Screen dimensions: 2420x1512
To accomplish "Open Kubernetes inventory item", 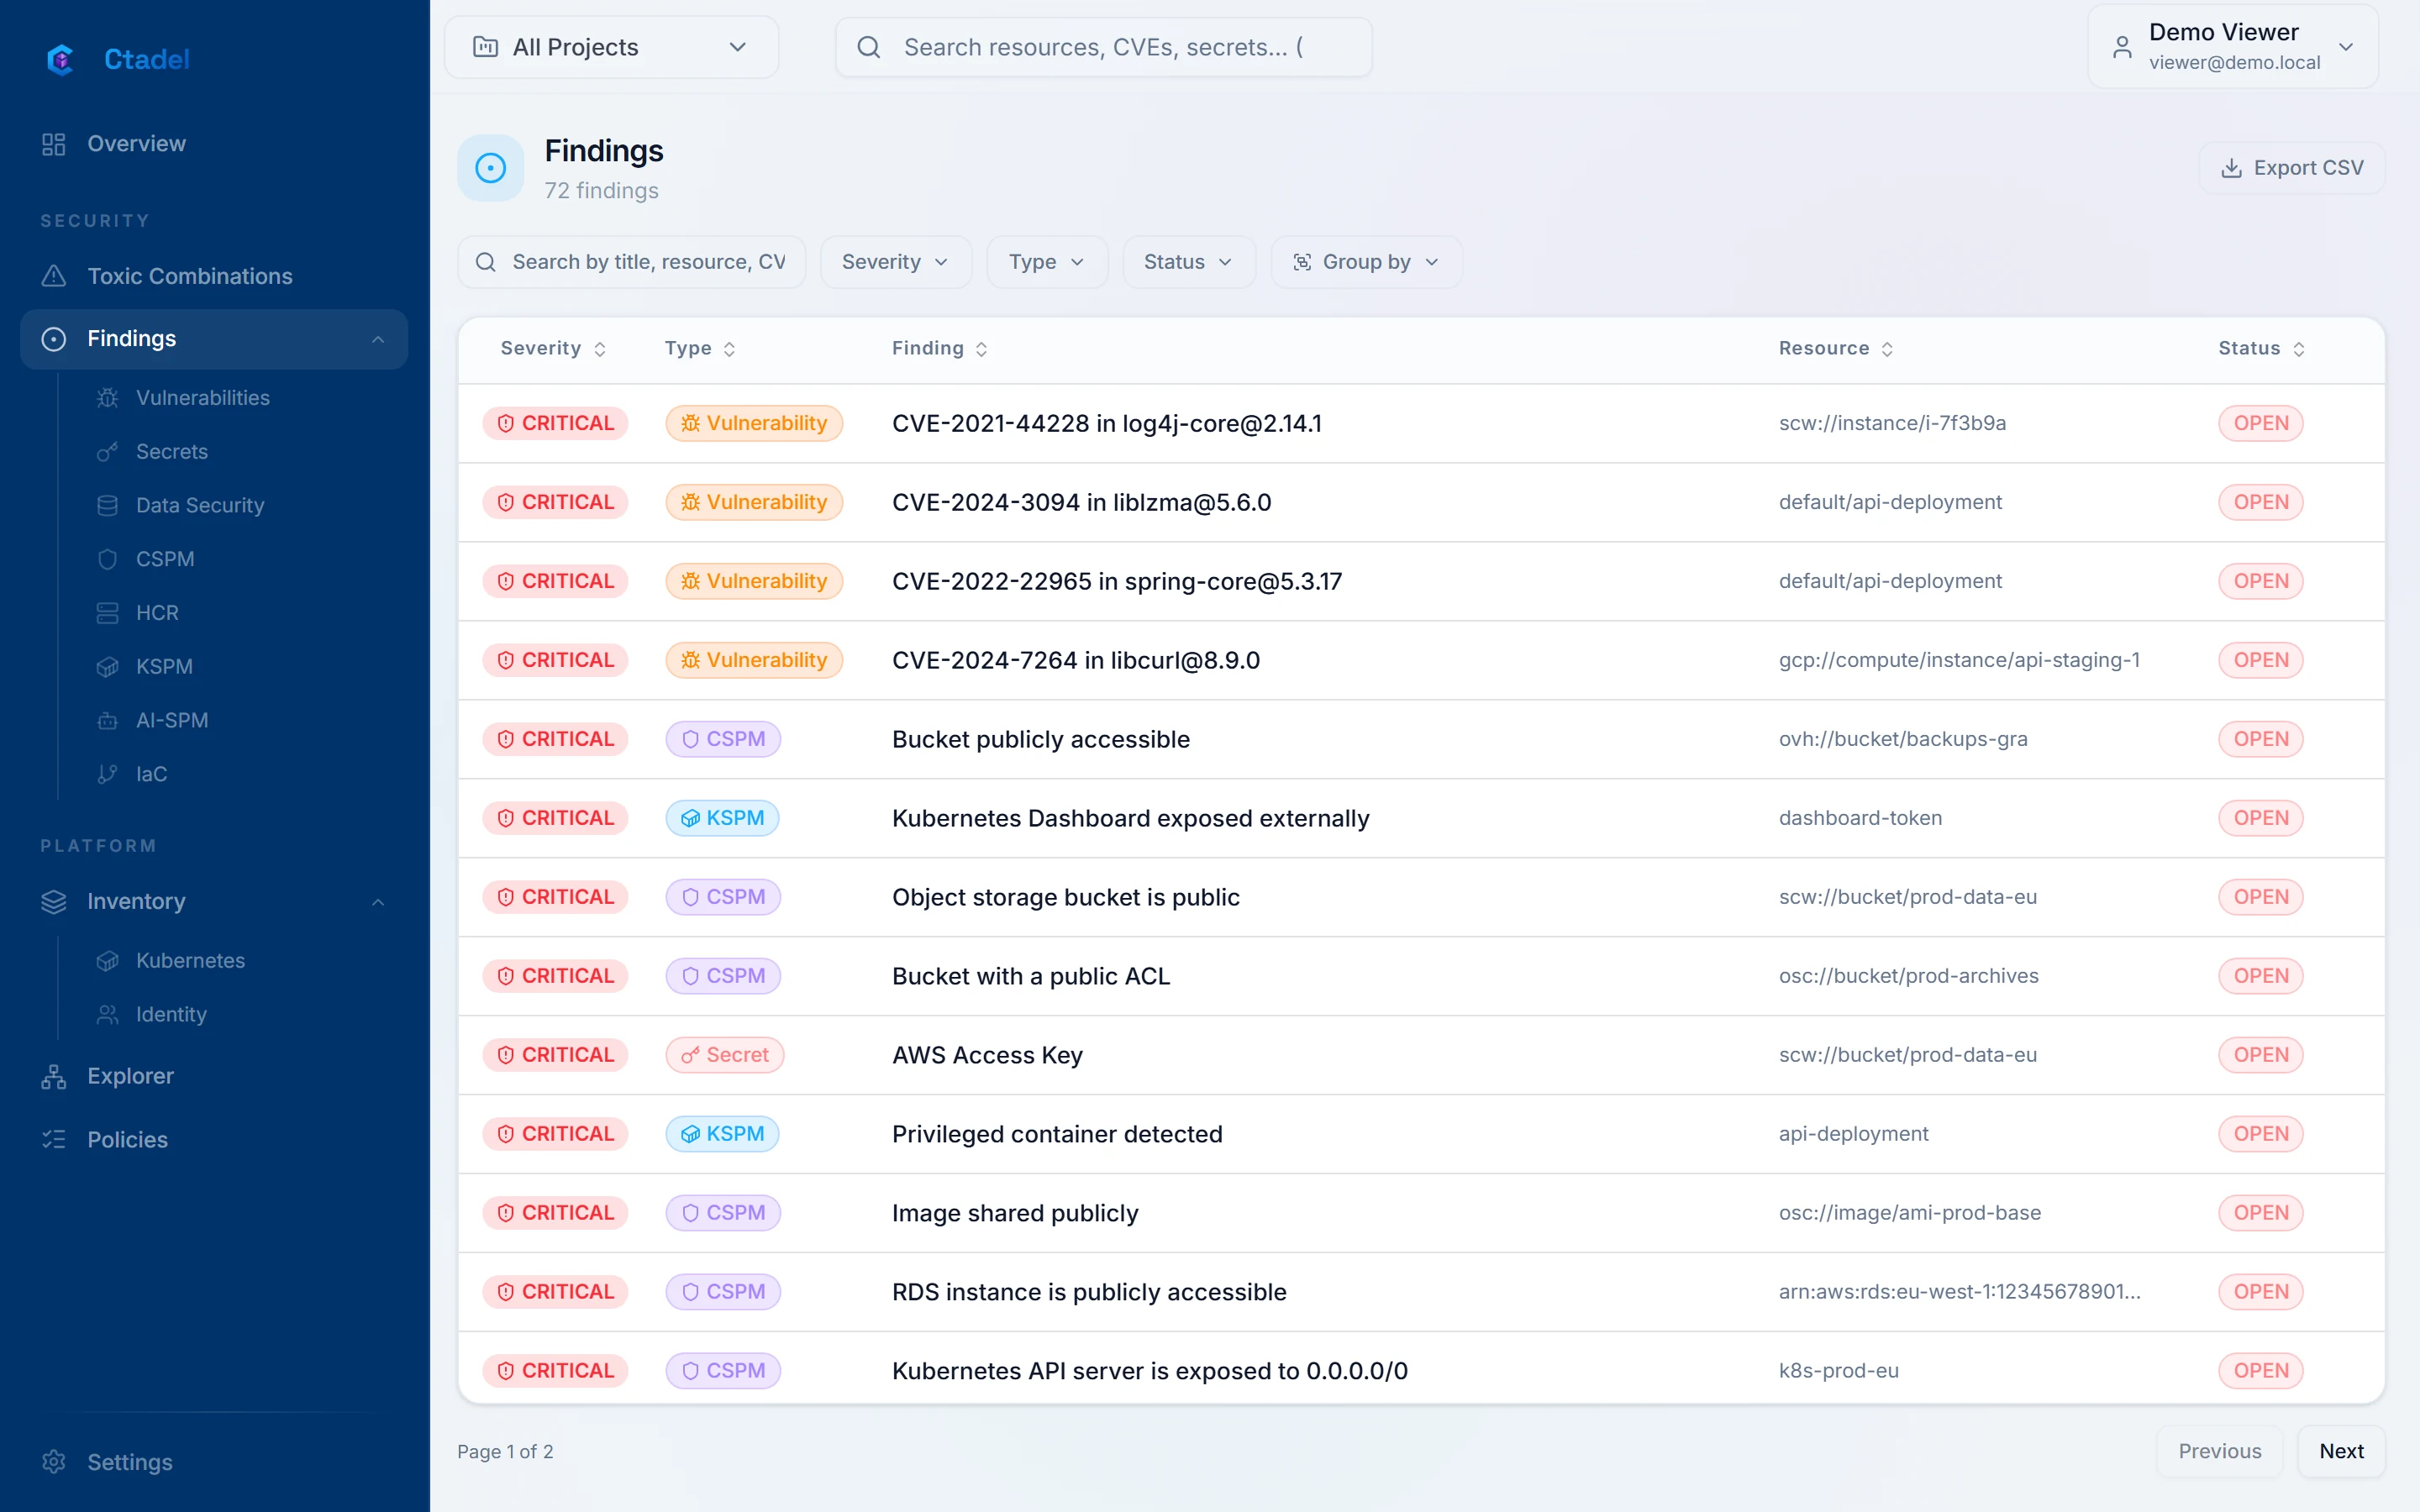I will (x=190, y=961).
